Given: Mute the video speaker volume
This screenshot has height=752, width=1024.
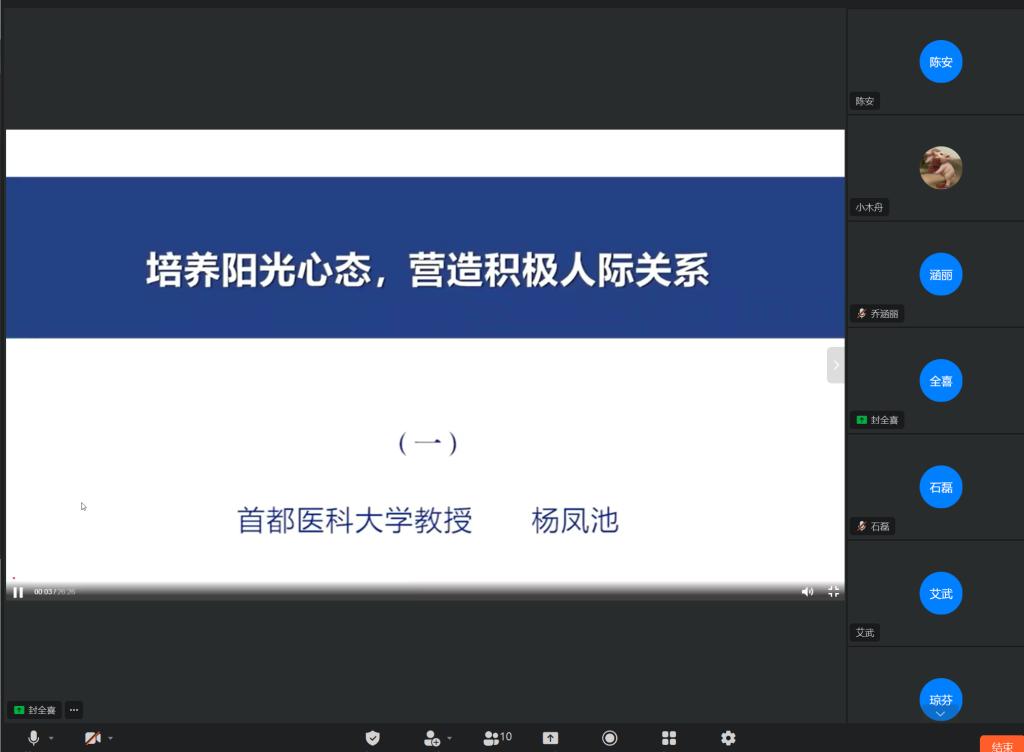Looking at the screenshot, I should 807,592.
